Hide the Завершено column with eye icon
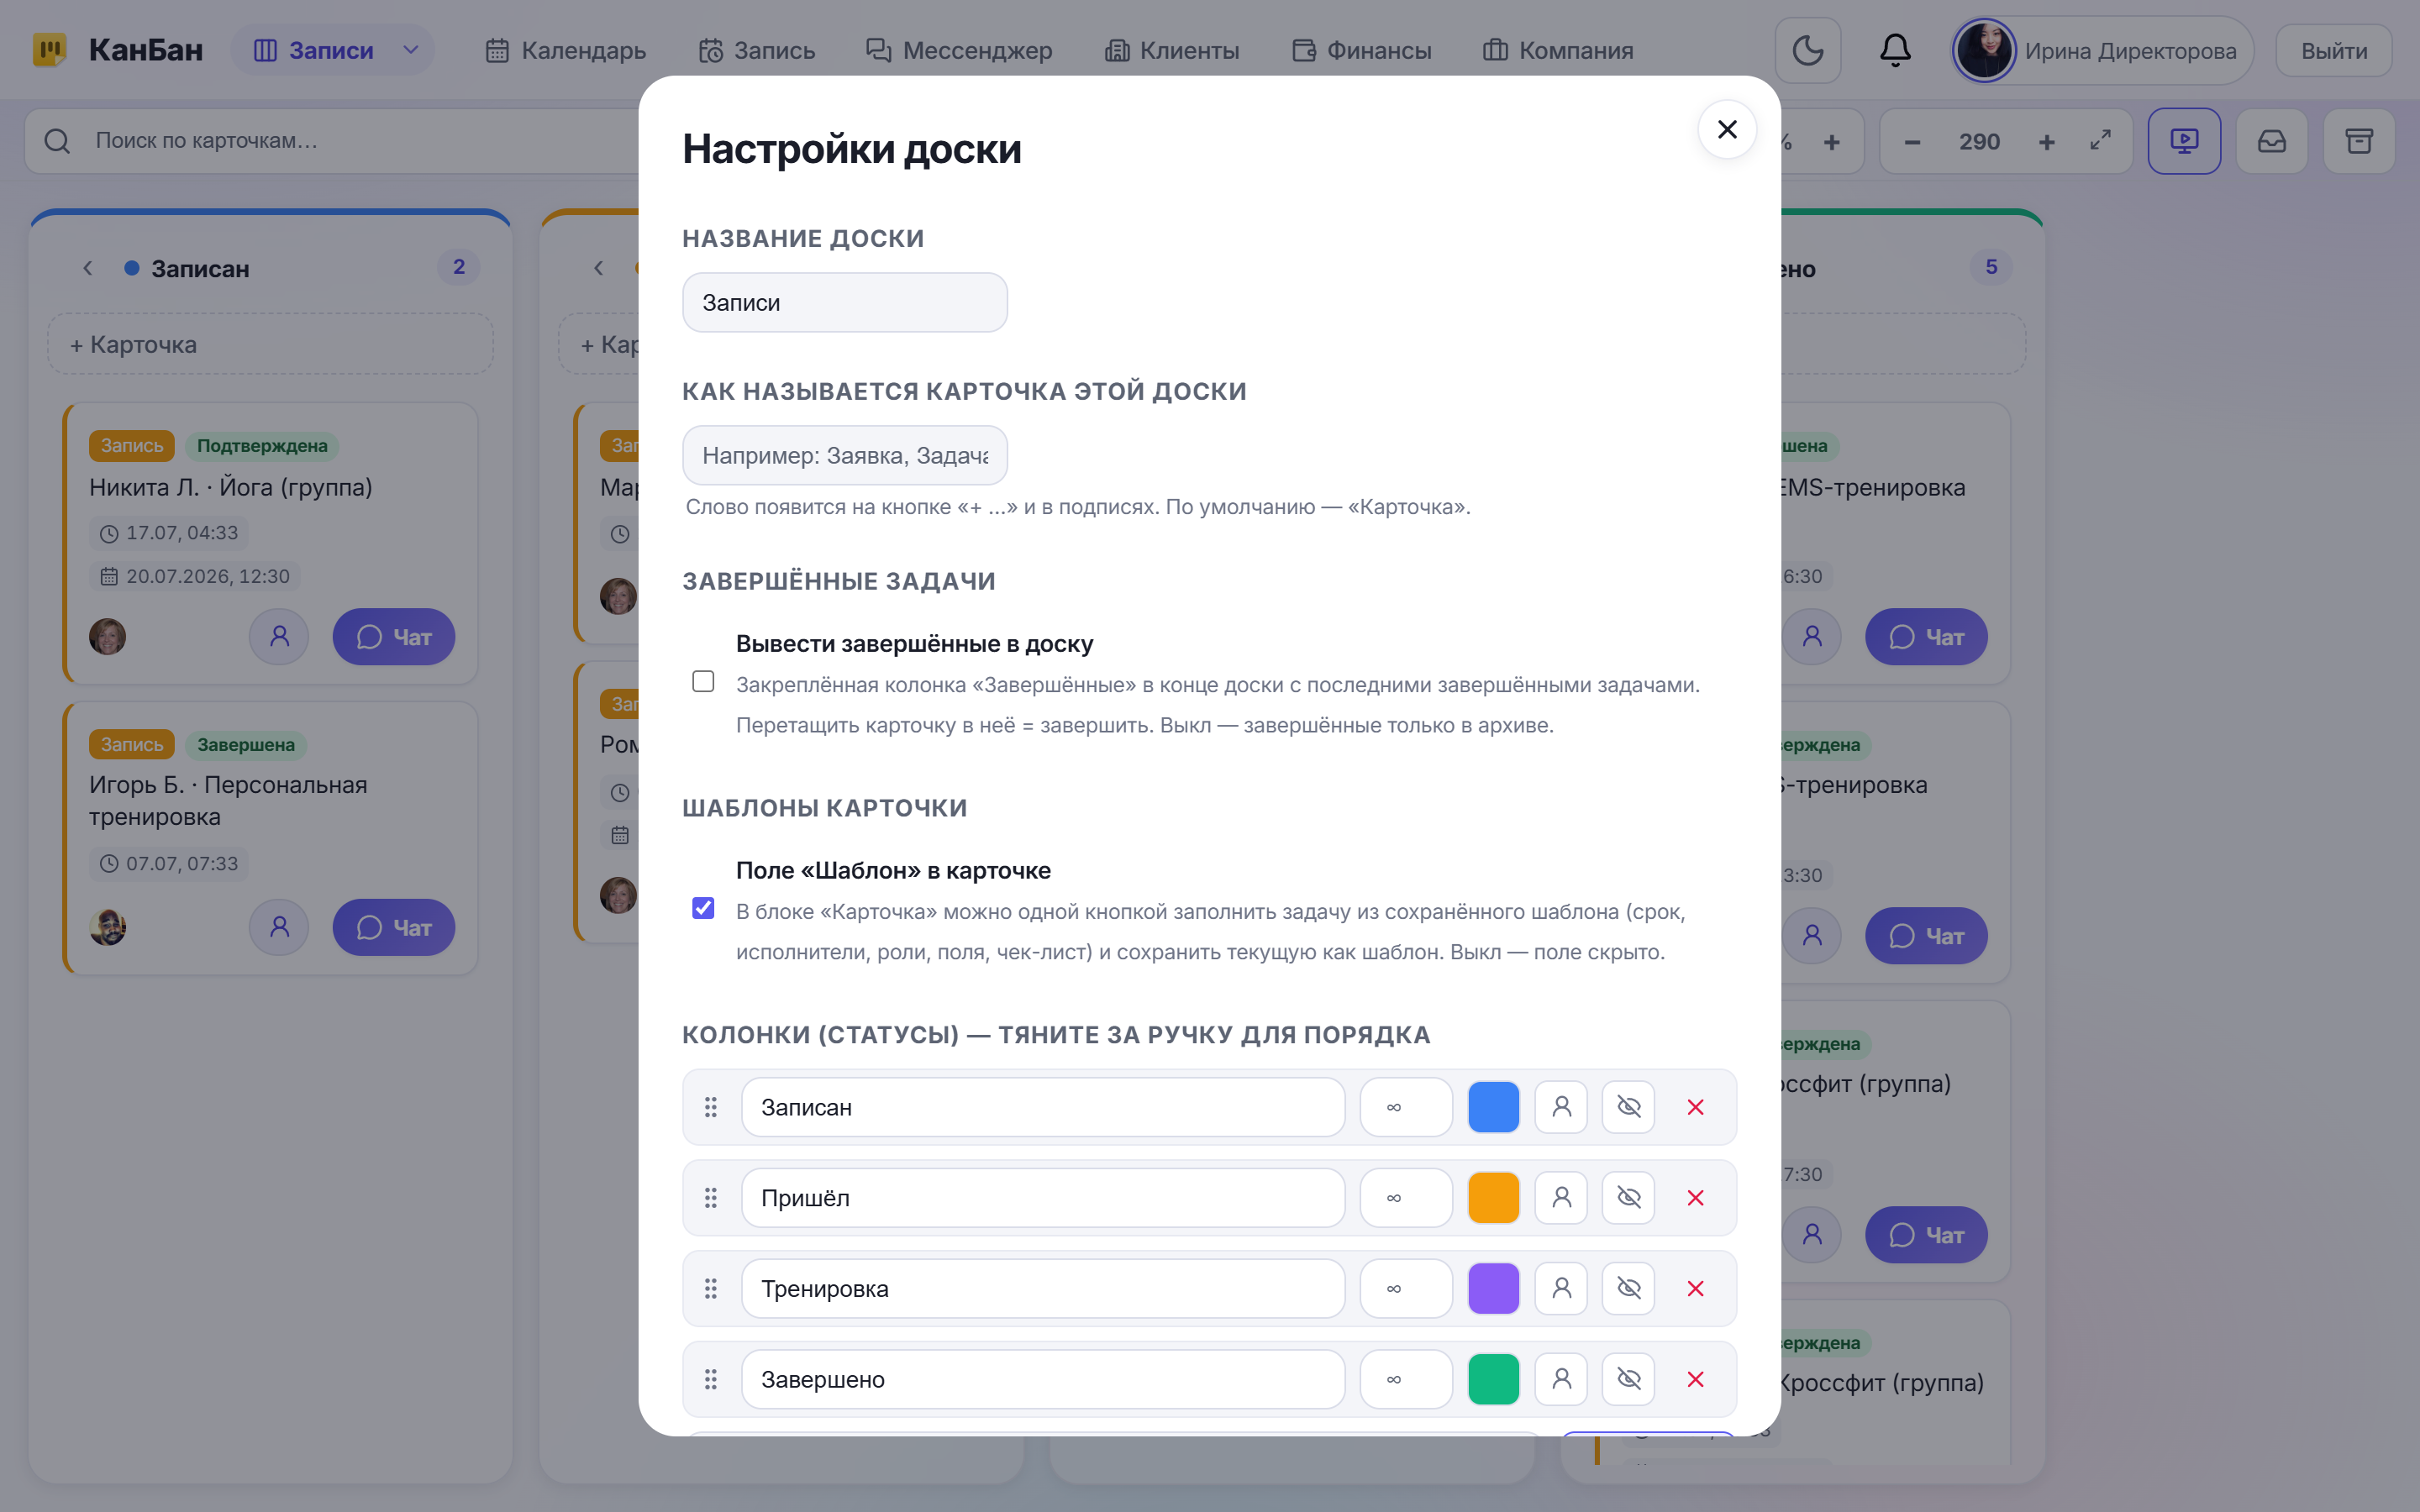 click(1628, 1379)
